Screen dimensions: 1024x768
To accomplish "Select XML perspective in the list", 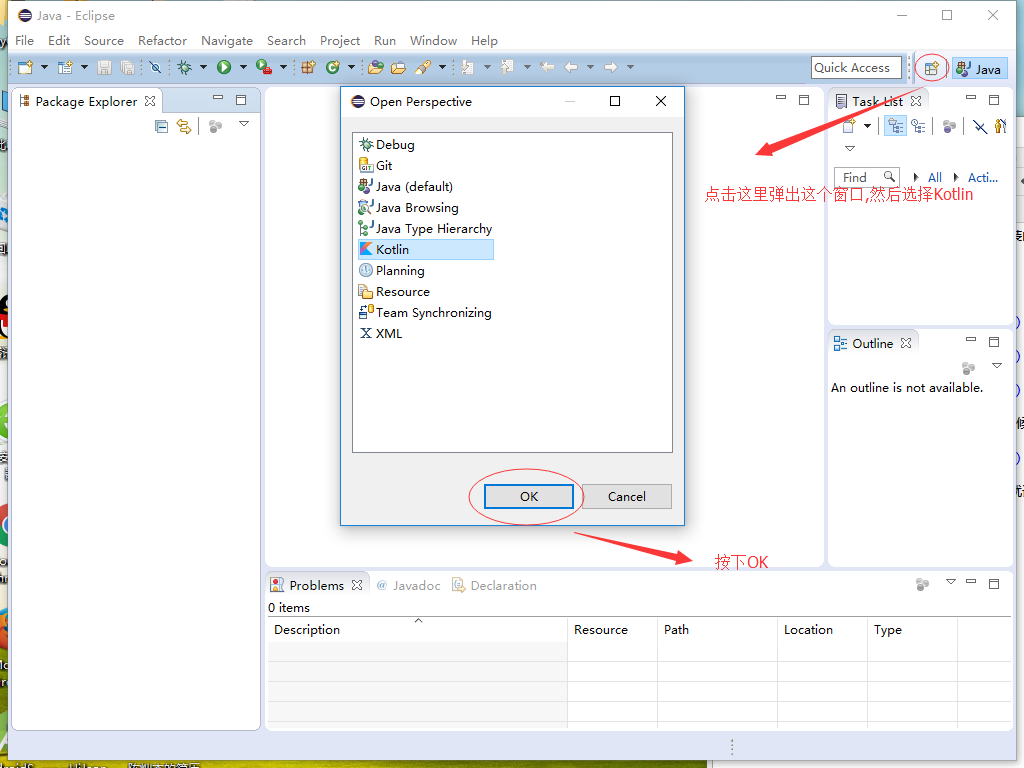I will (x=381, y=333).
